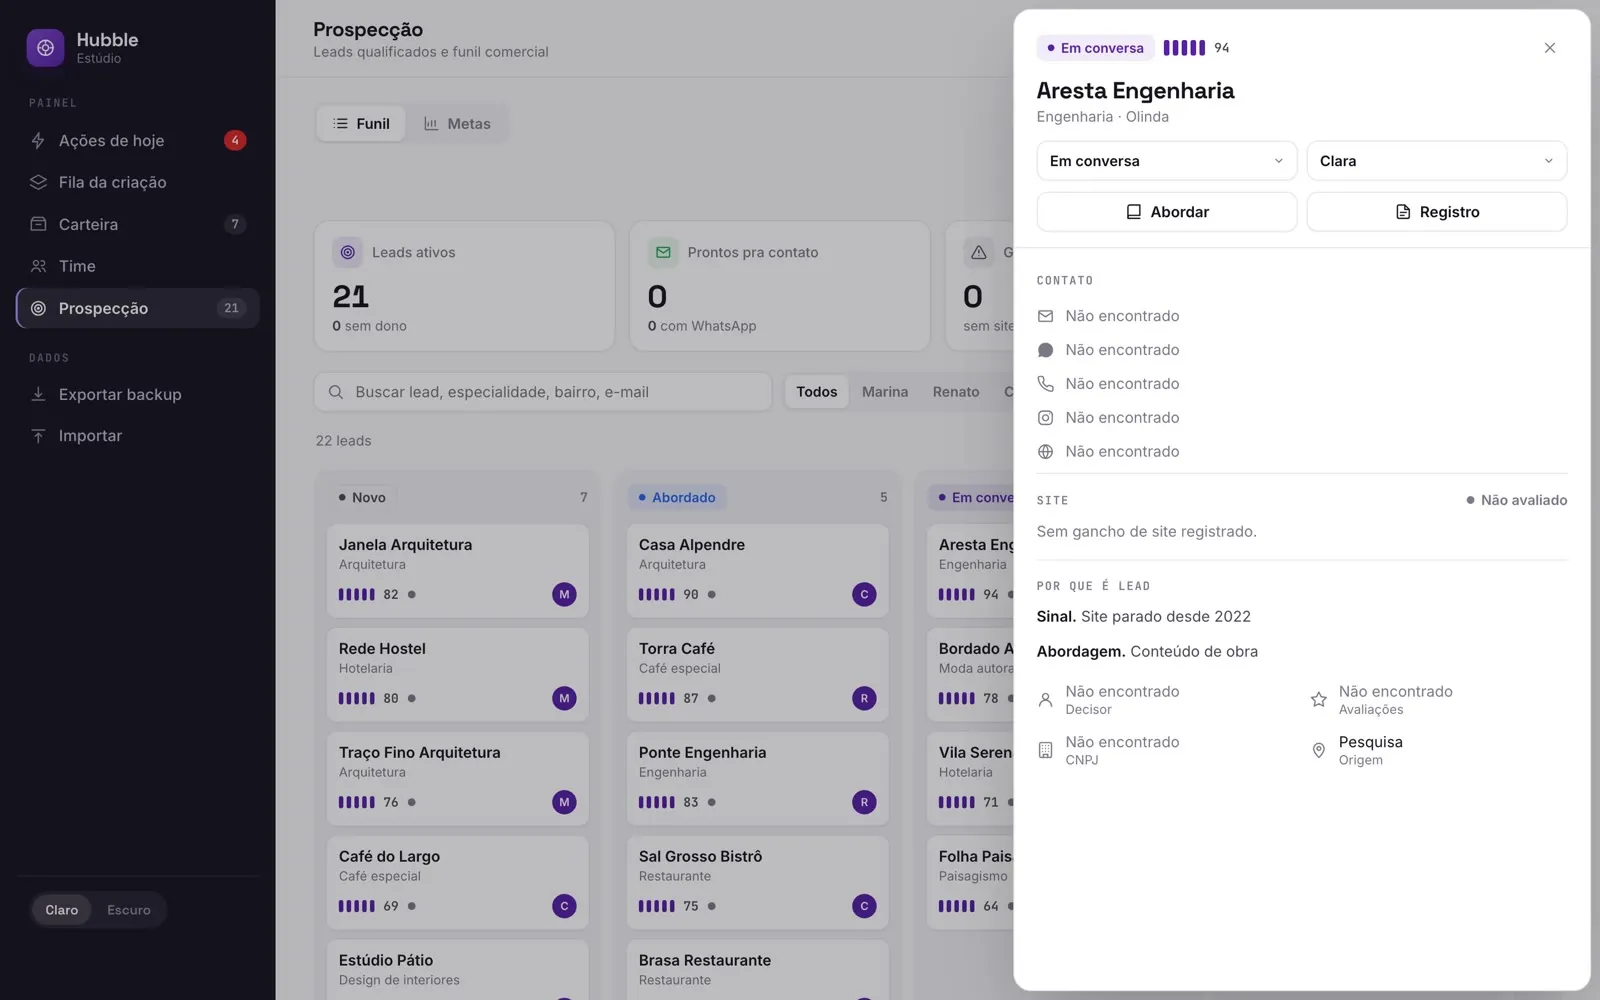Click owner avatar C on Café do Largo
1600x1000 pixels.
564,906
